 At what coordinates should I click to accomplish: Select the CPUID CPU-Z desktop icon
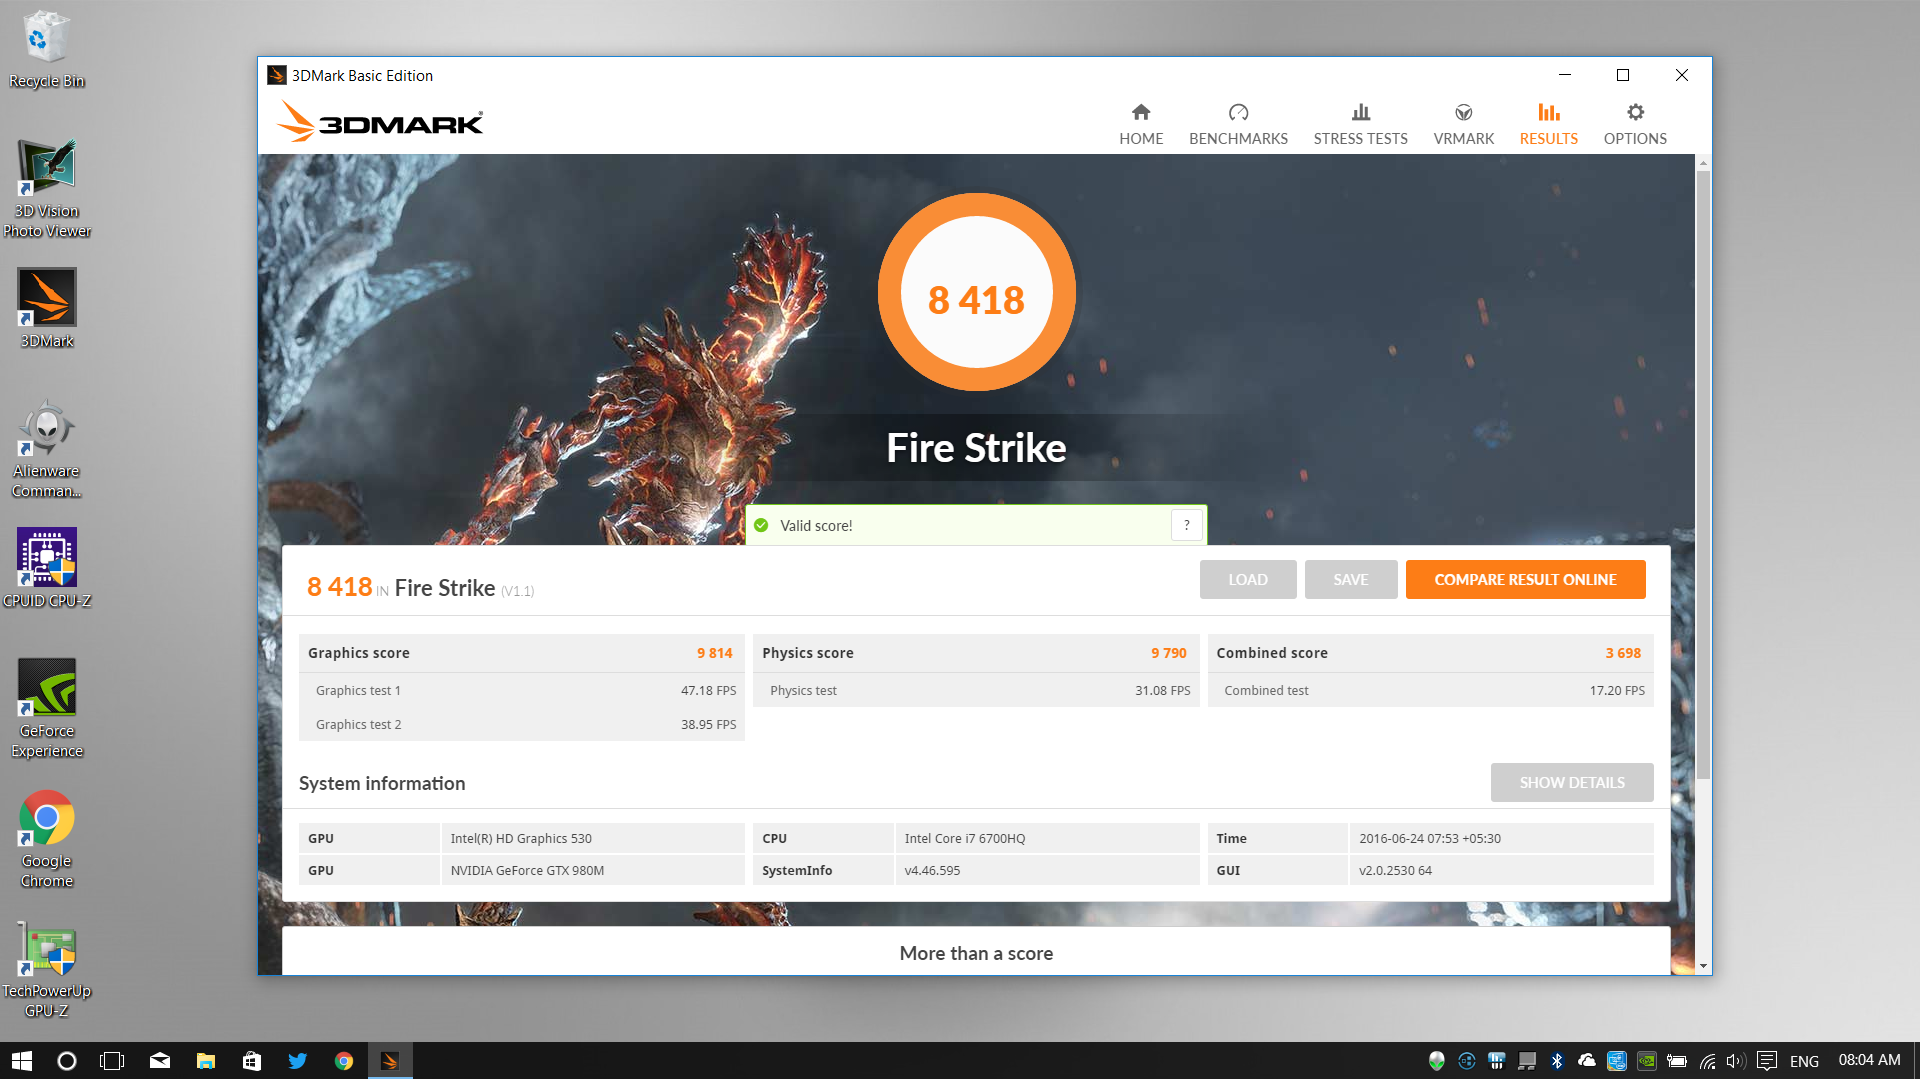click(x=46, y=568)
